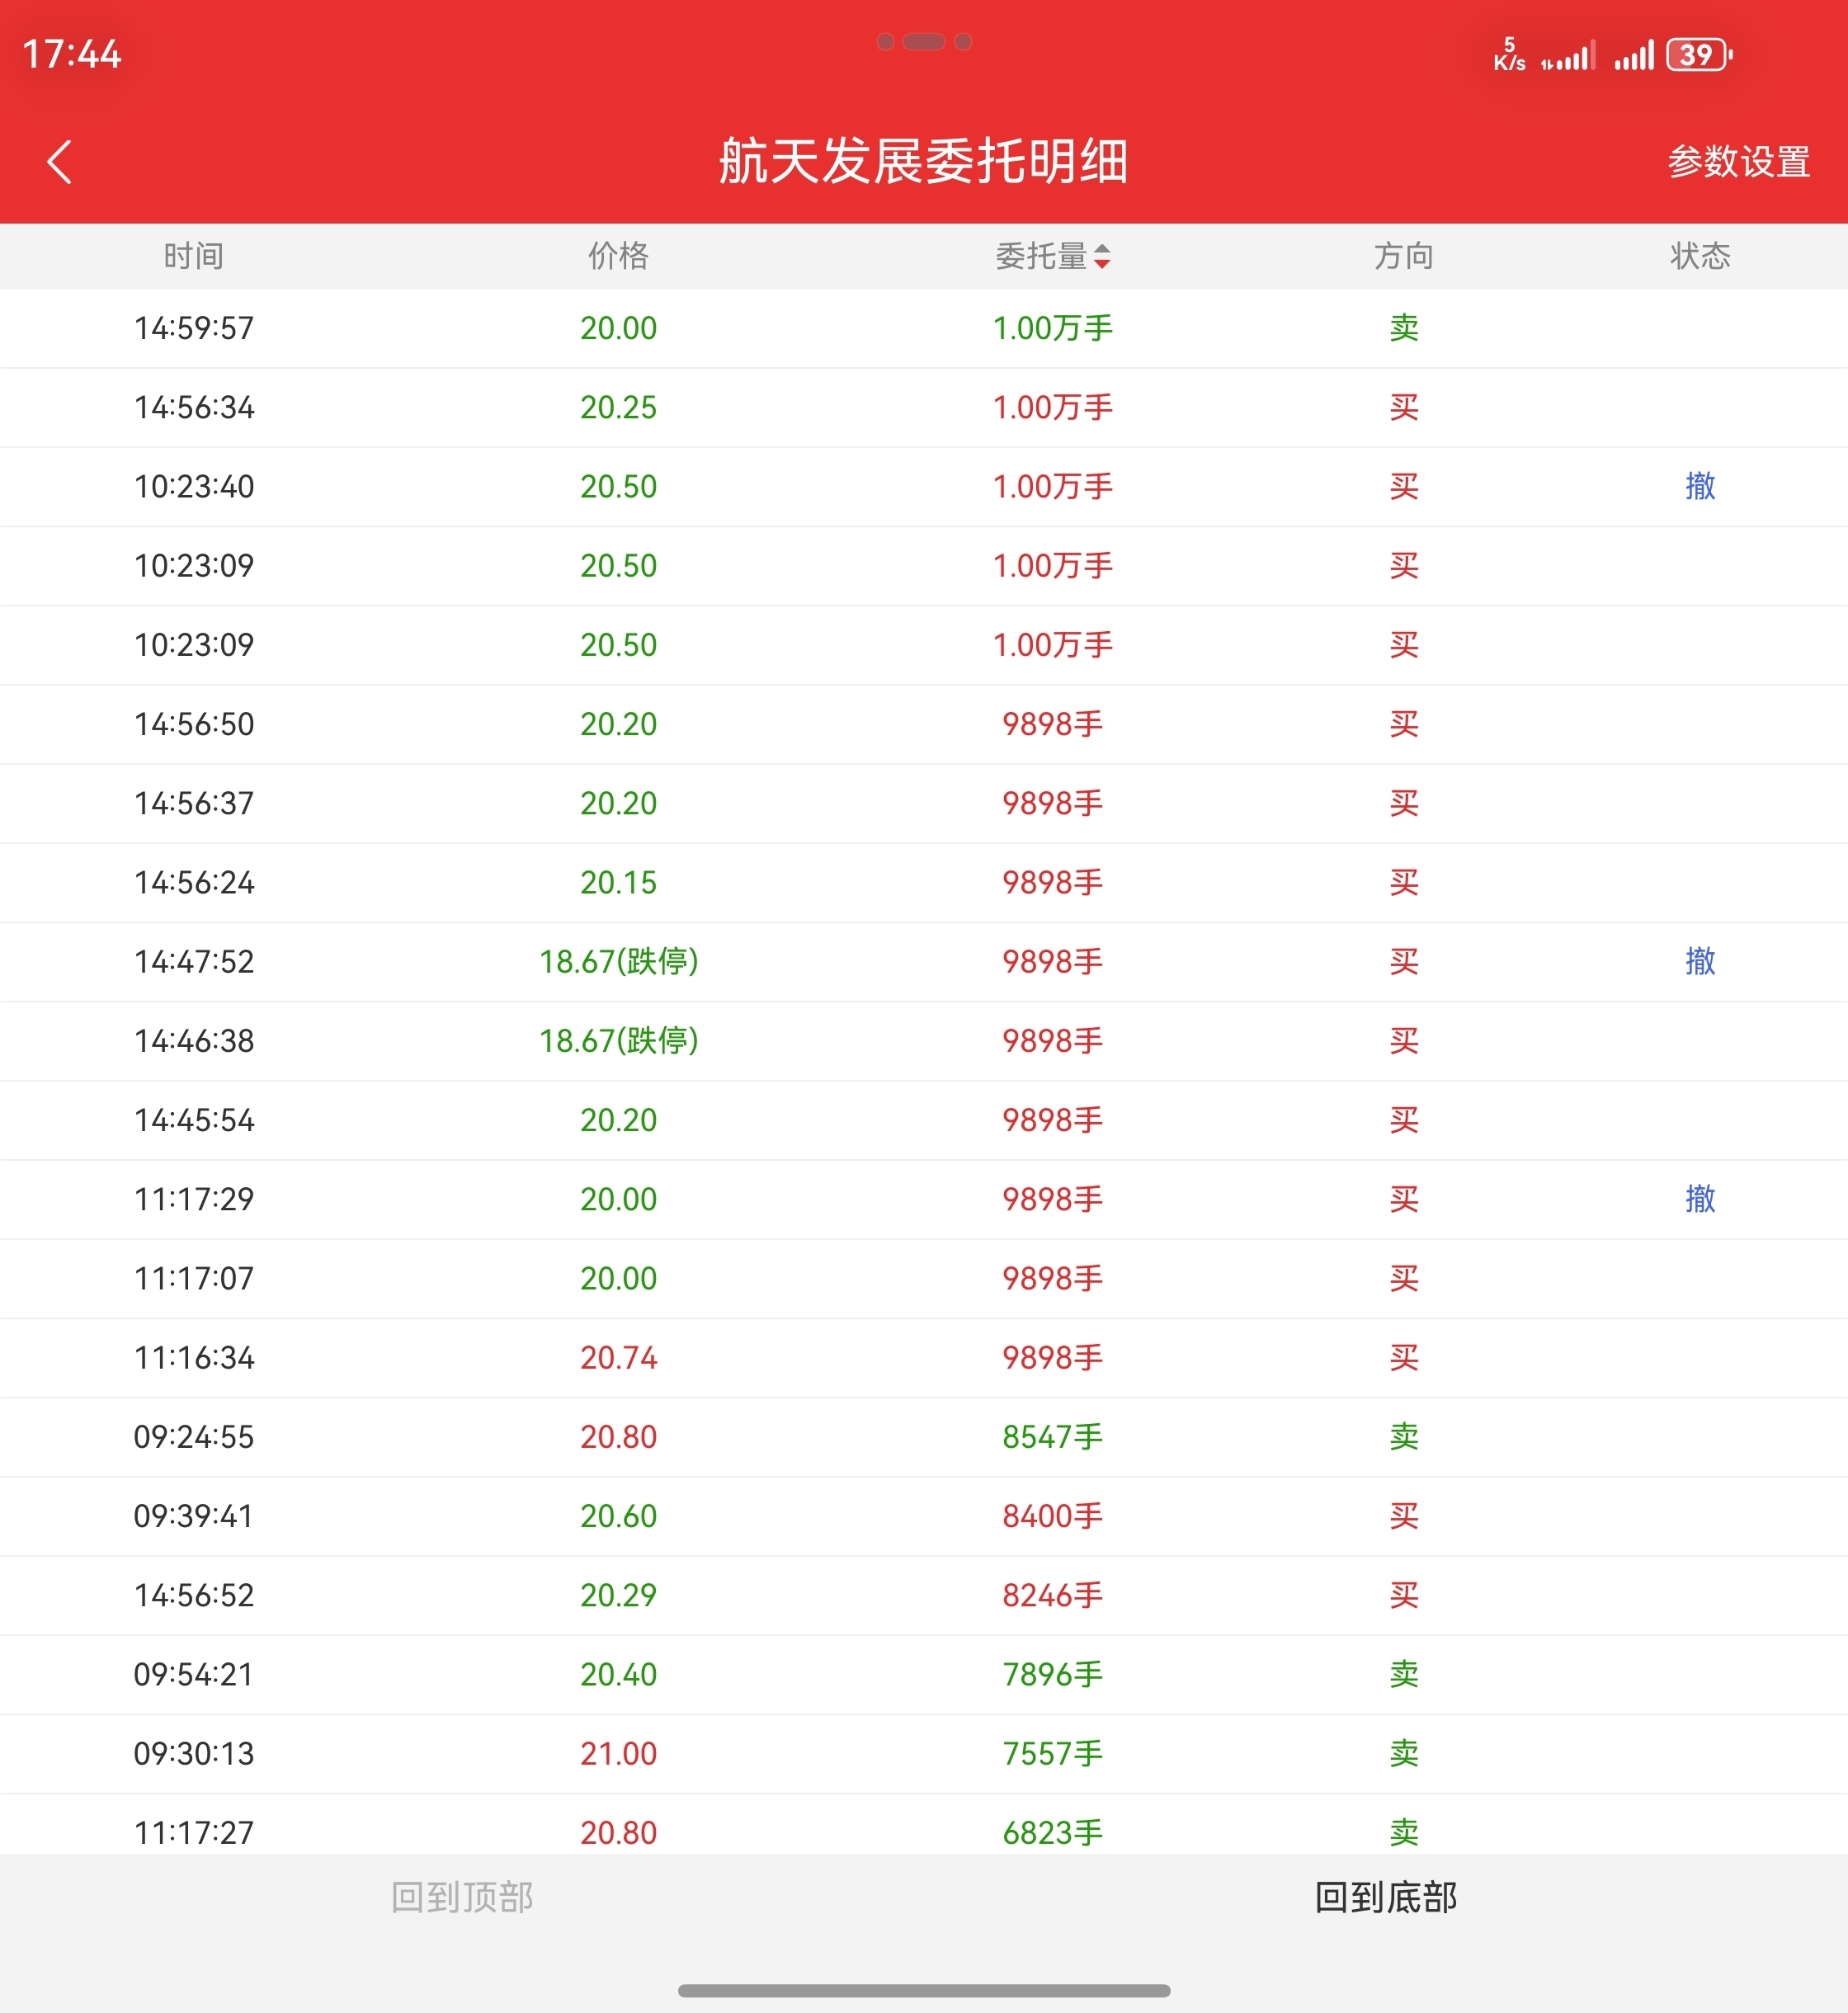Select the 状态 column header

(x=1699, y=256)
